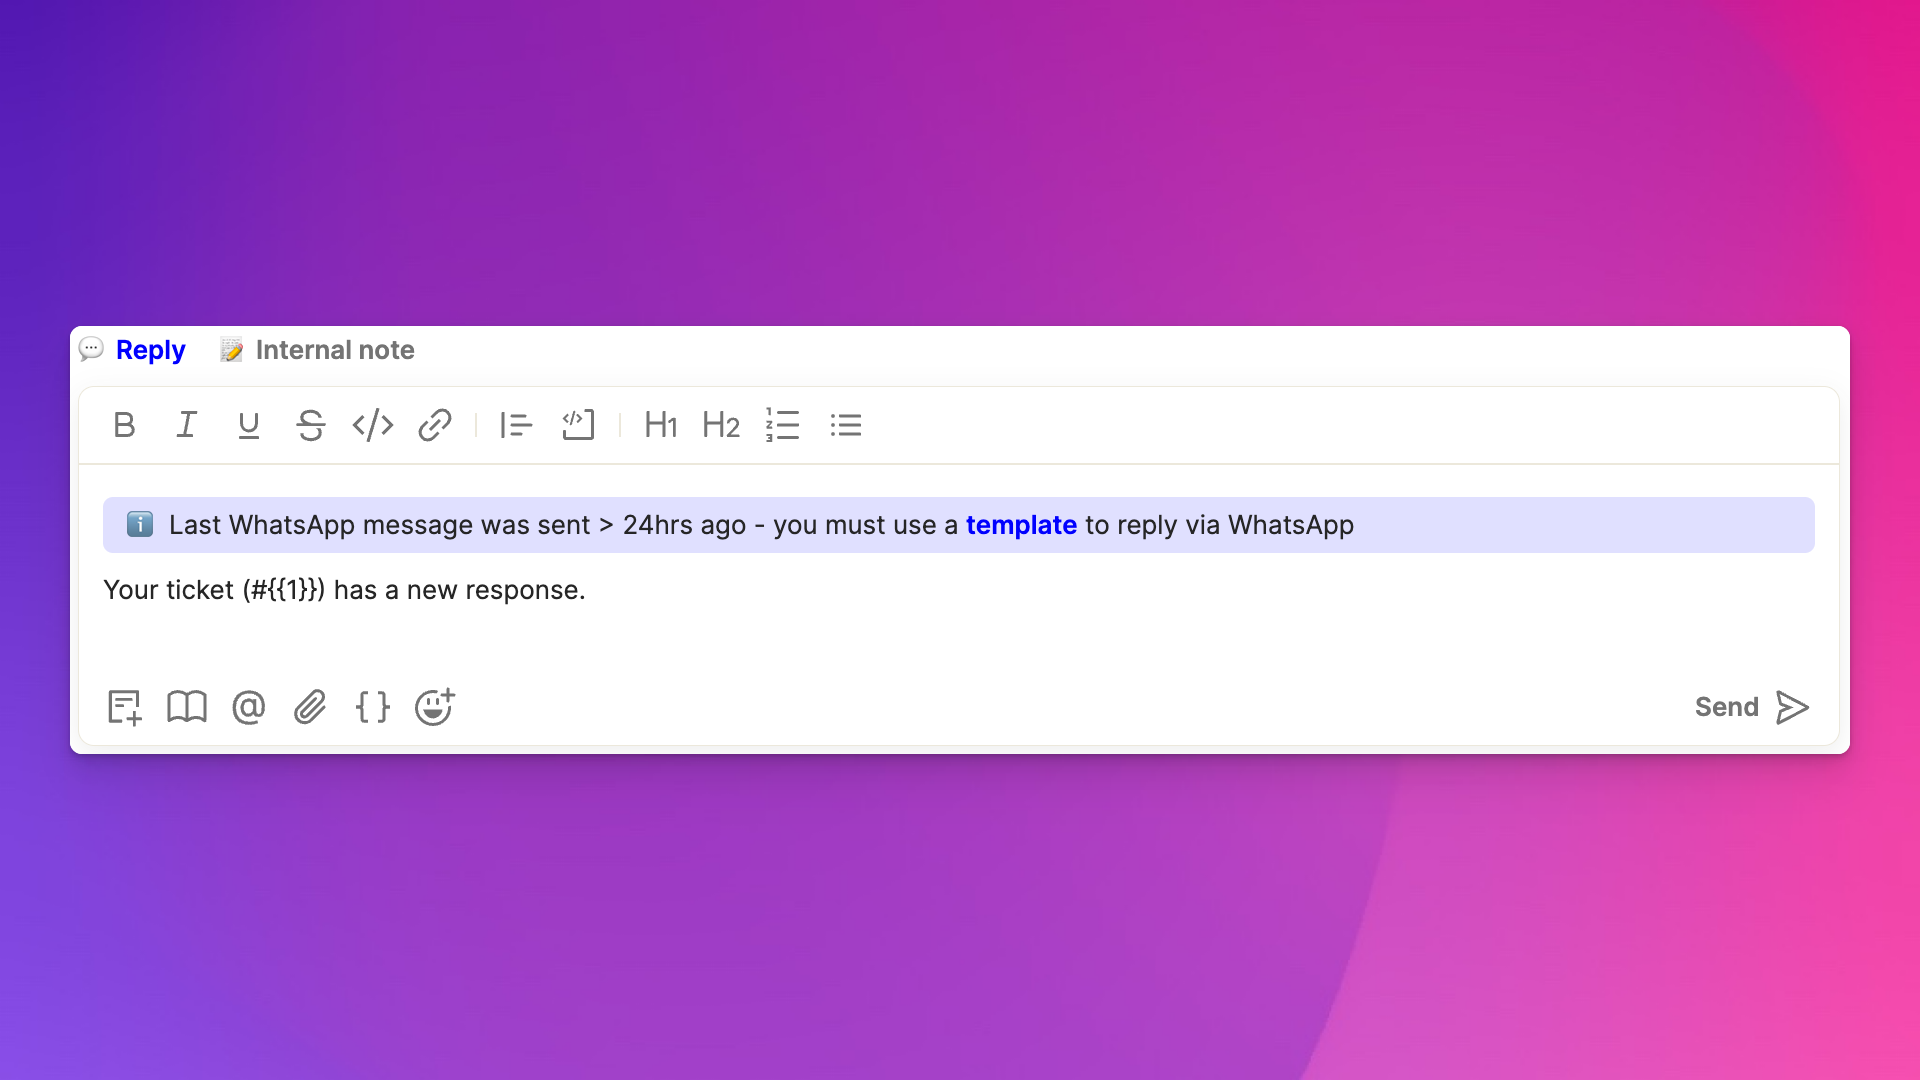The width and height of the screenshot is (1920, 1080).
Task: Open the knowledge base book icon
Action: click(x=186, y=707)
